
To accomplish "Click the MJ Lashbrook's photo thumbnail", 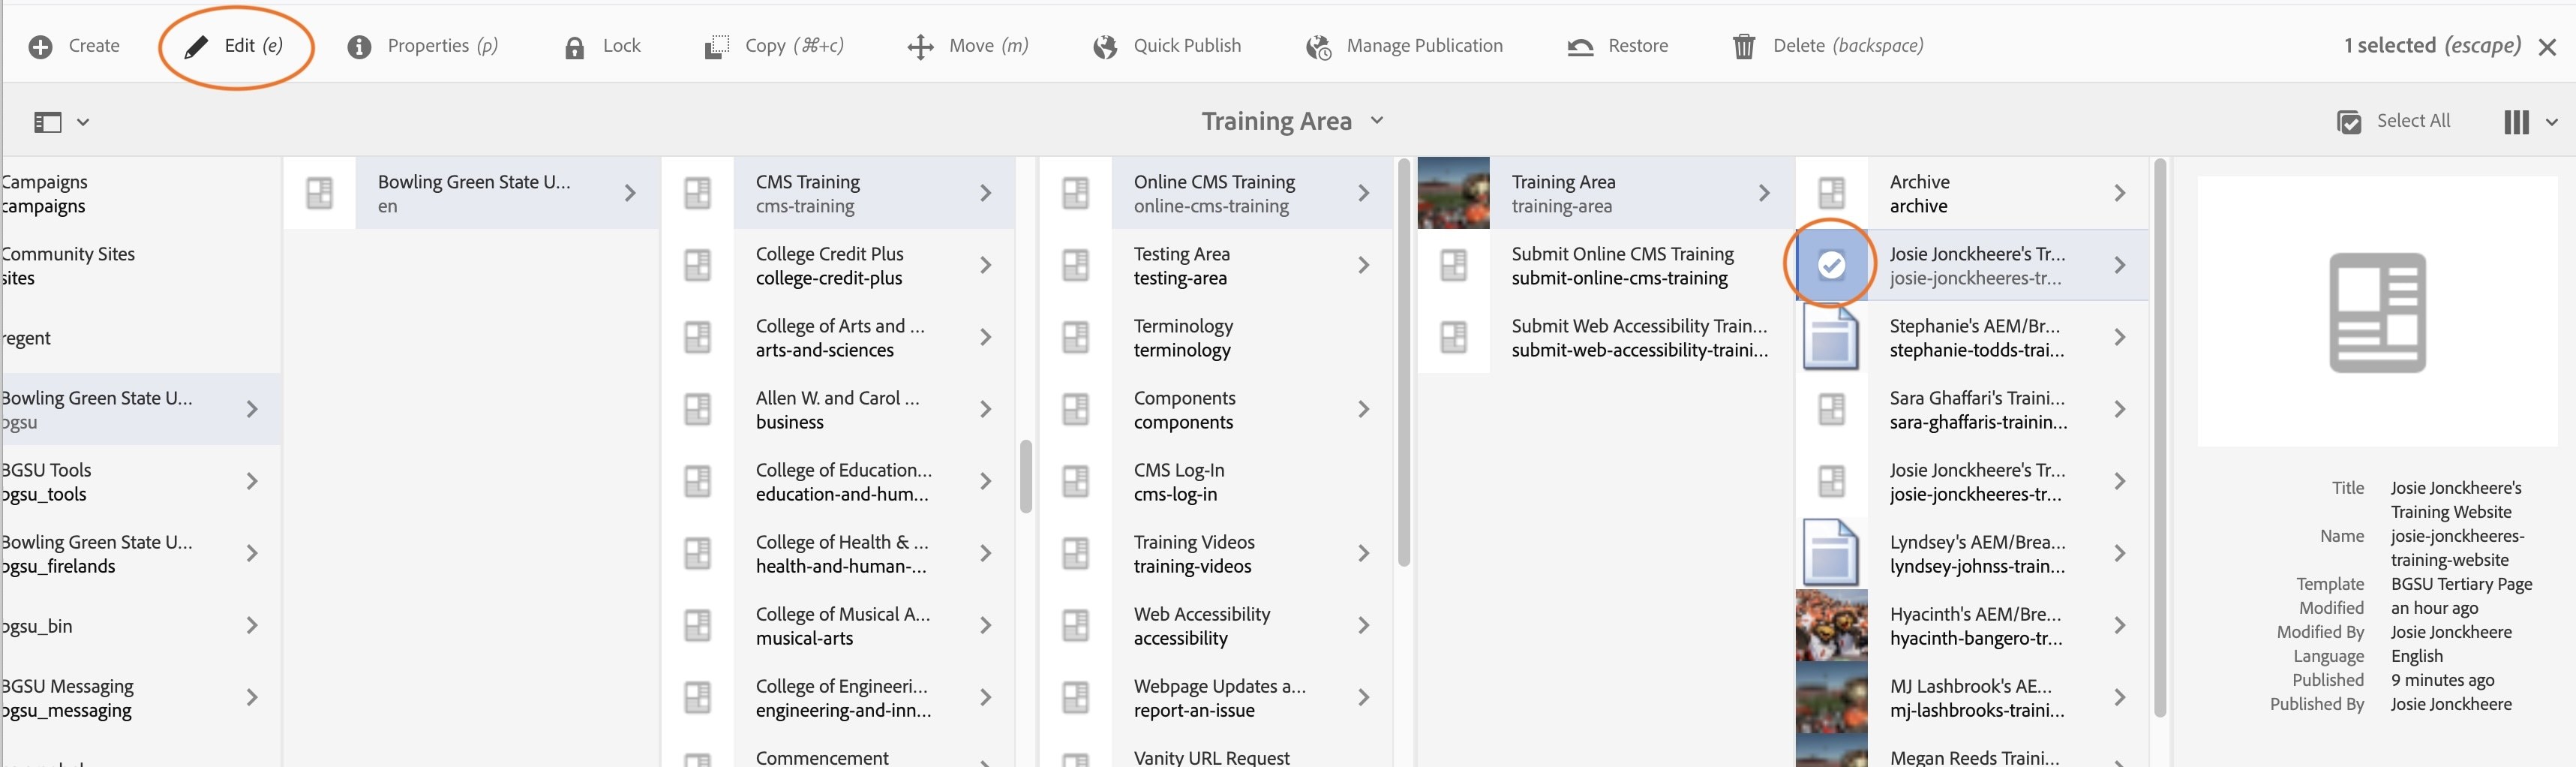I will click(x=1832, y=697).
